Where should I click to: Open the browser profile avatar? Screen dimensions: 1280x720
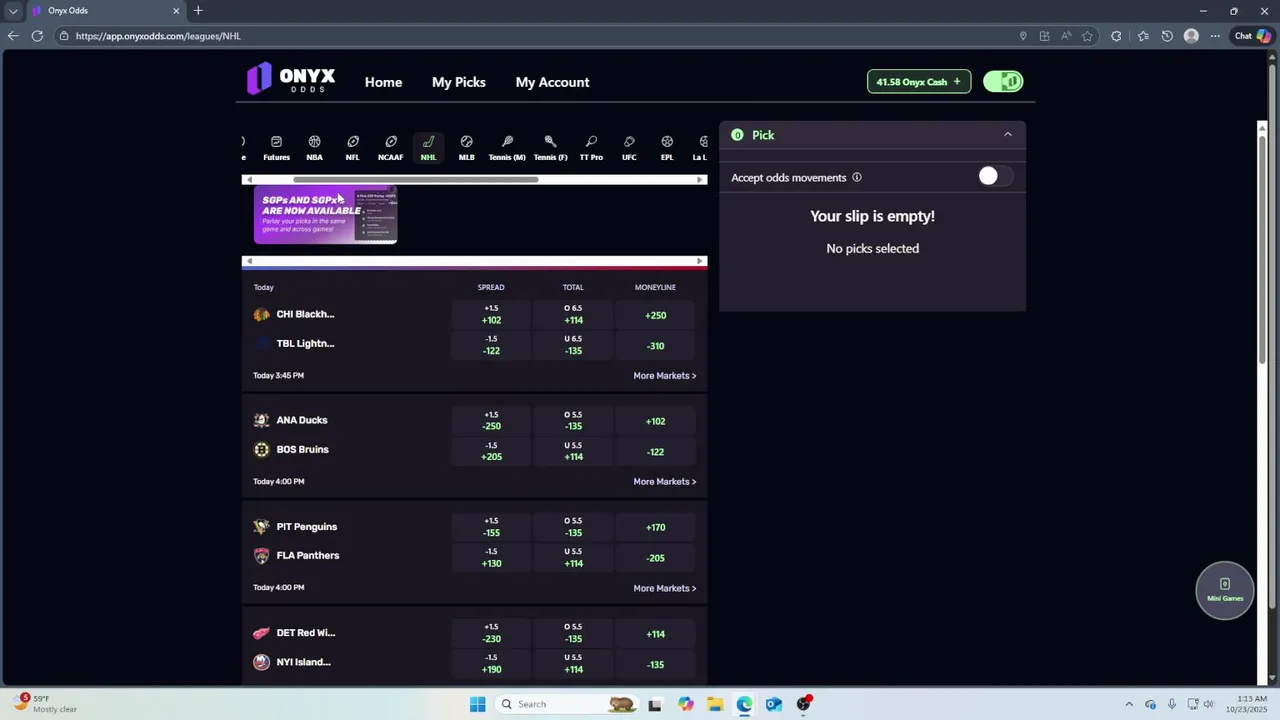1191,36
